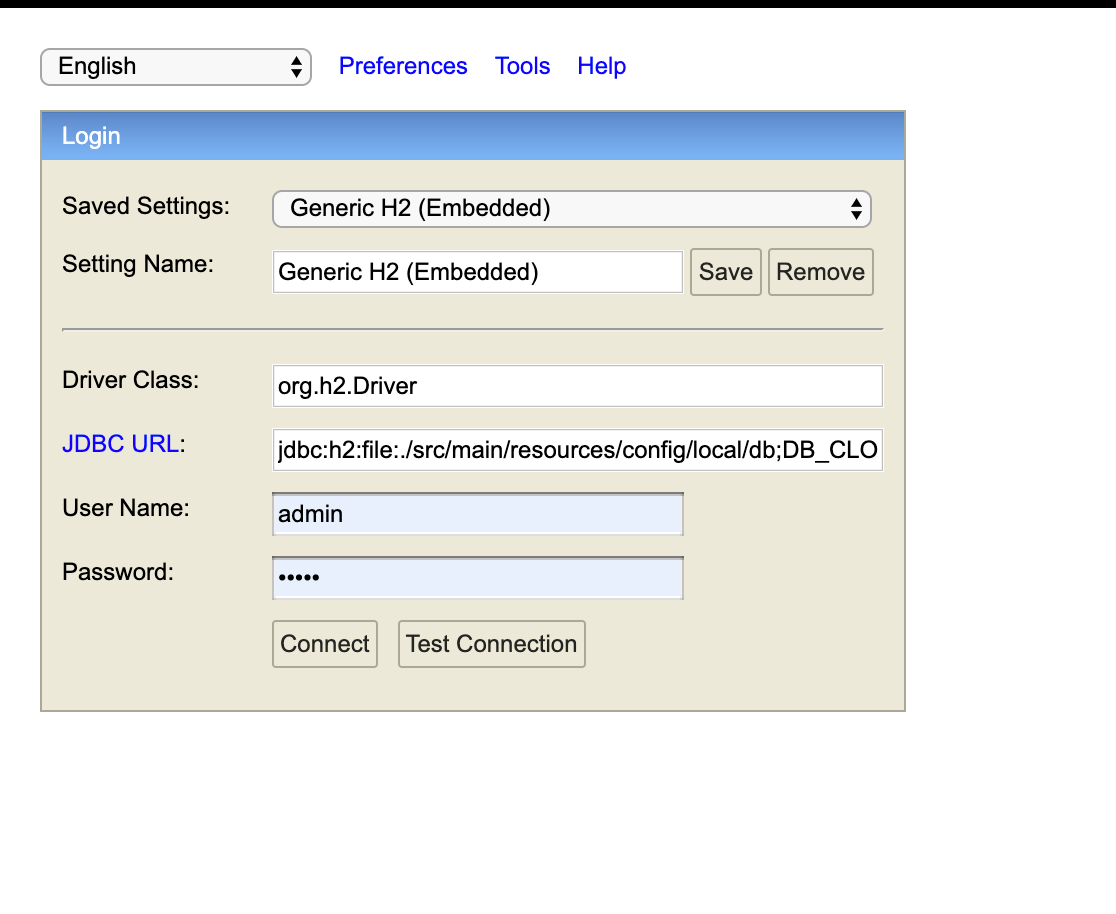Viewport: 1116px width, 914px height.
Task: Click the JDBC URL input field
Action: (577, 450)
